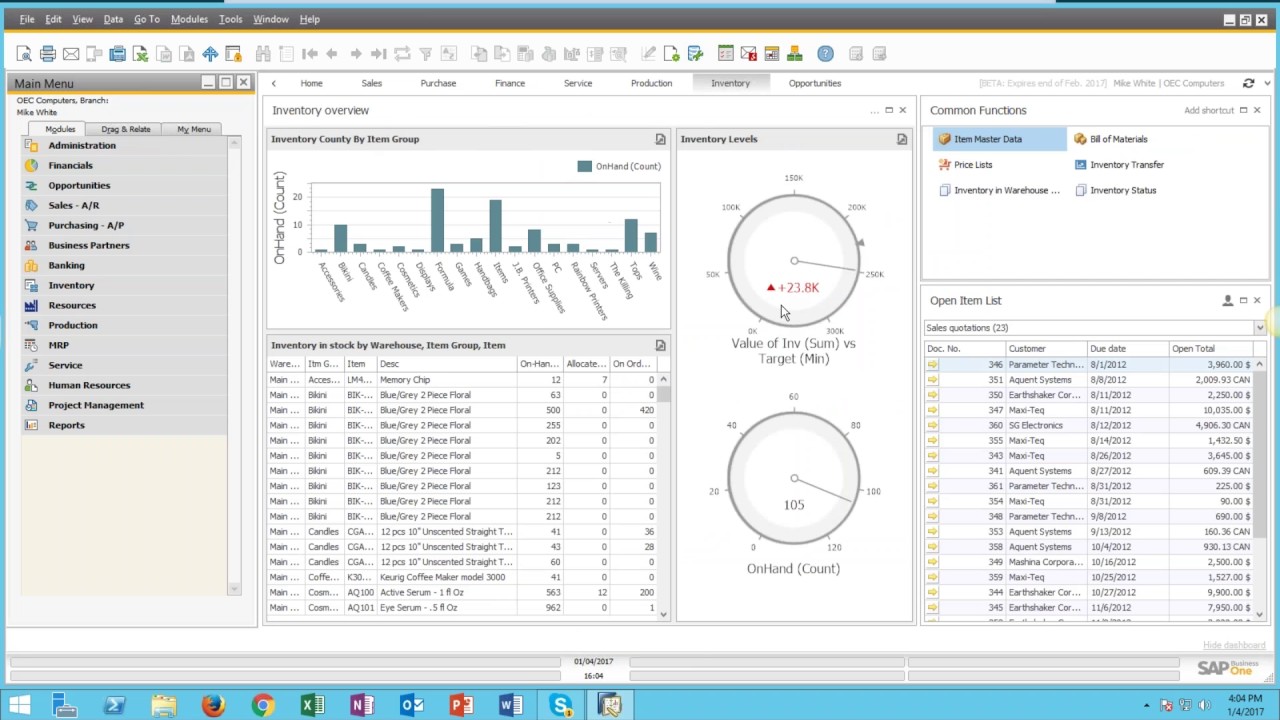Click the link arrow for document 360
This screenshot has width=1280, height=720.
tap(932, 425)
